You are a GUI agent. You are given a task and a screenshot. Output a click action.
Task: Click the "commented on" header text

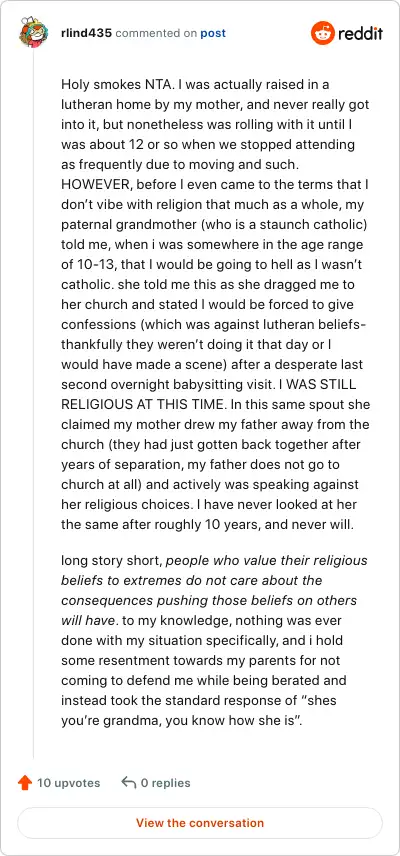click(156, 33)
